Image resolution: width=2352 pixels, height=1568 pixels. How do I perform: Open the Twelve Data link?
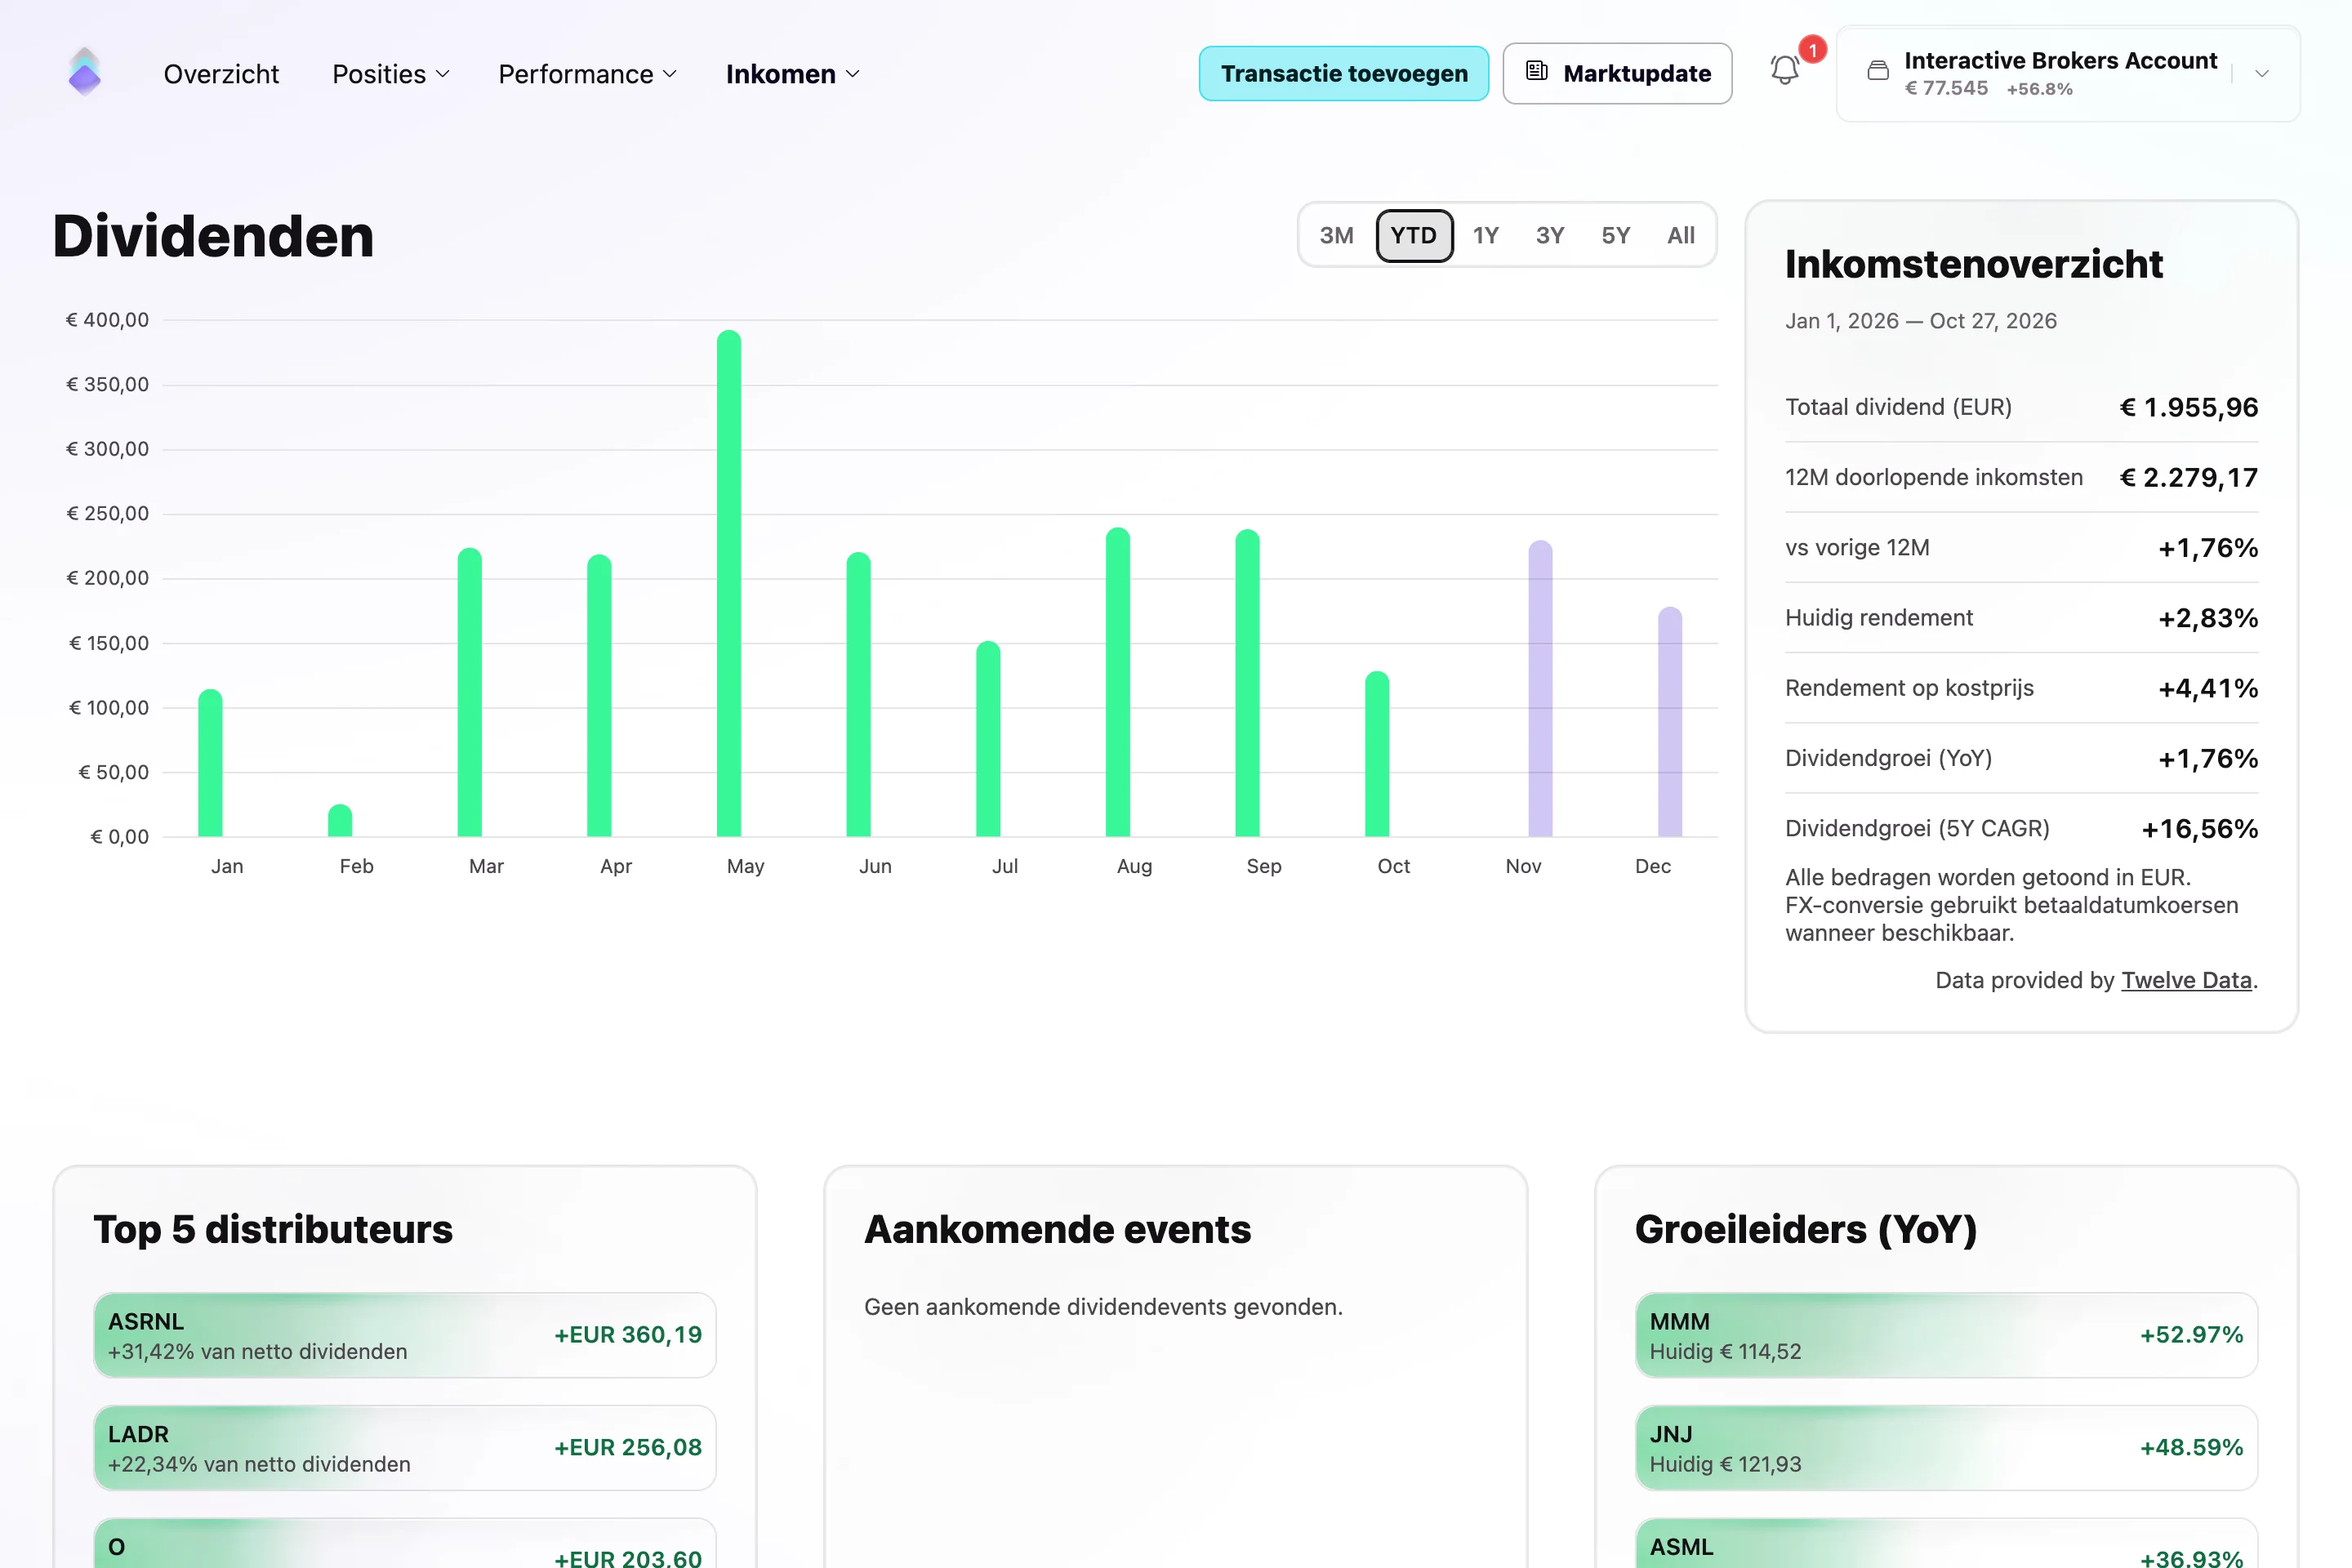2186,980
